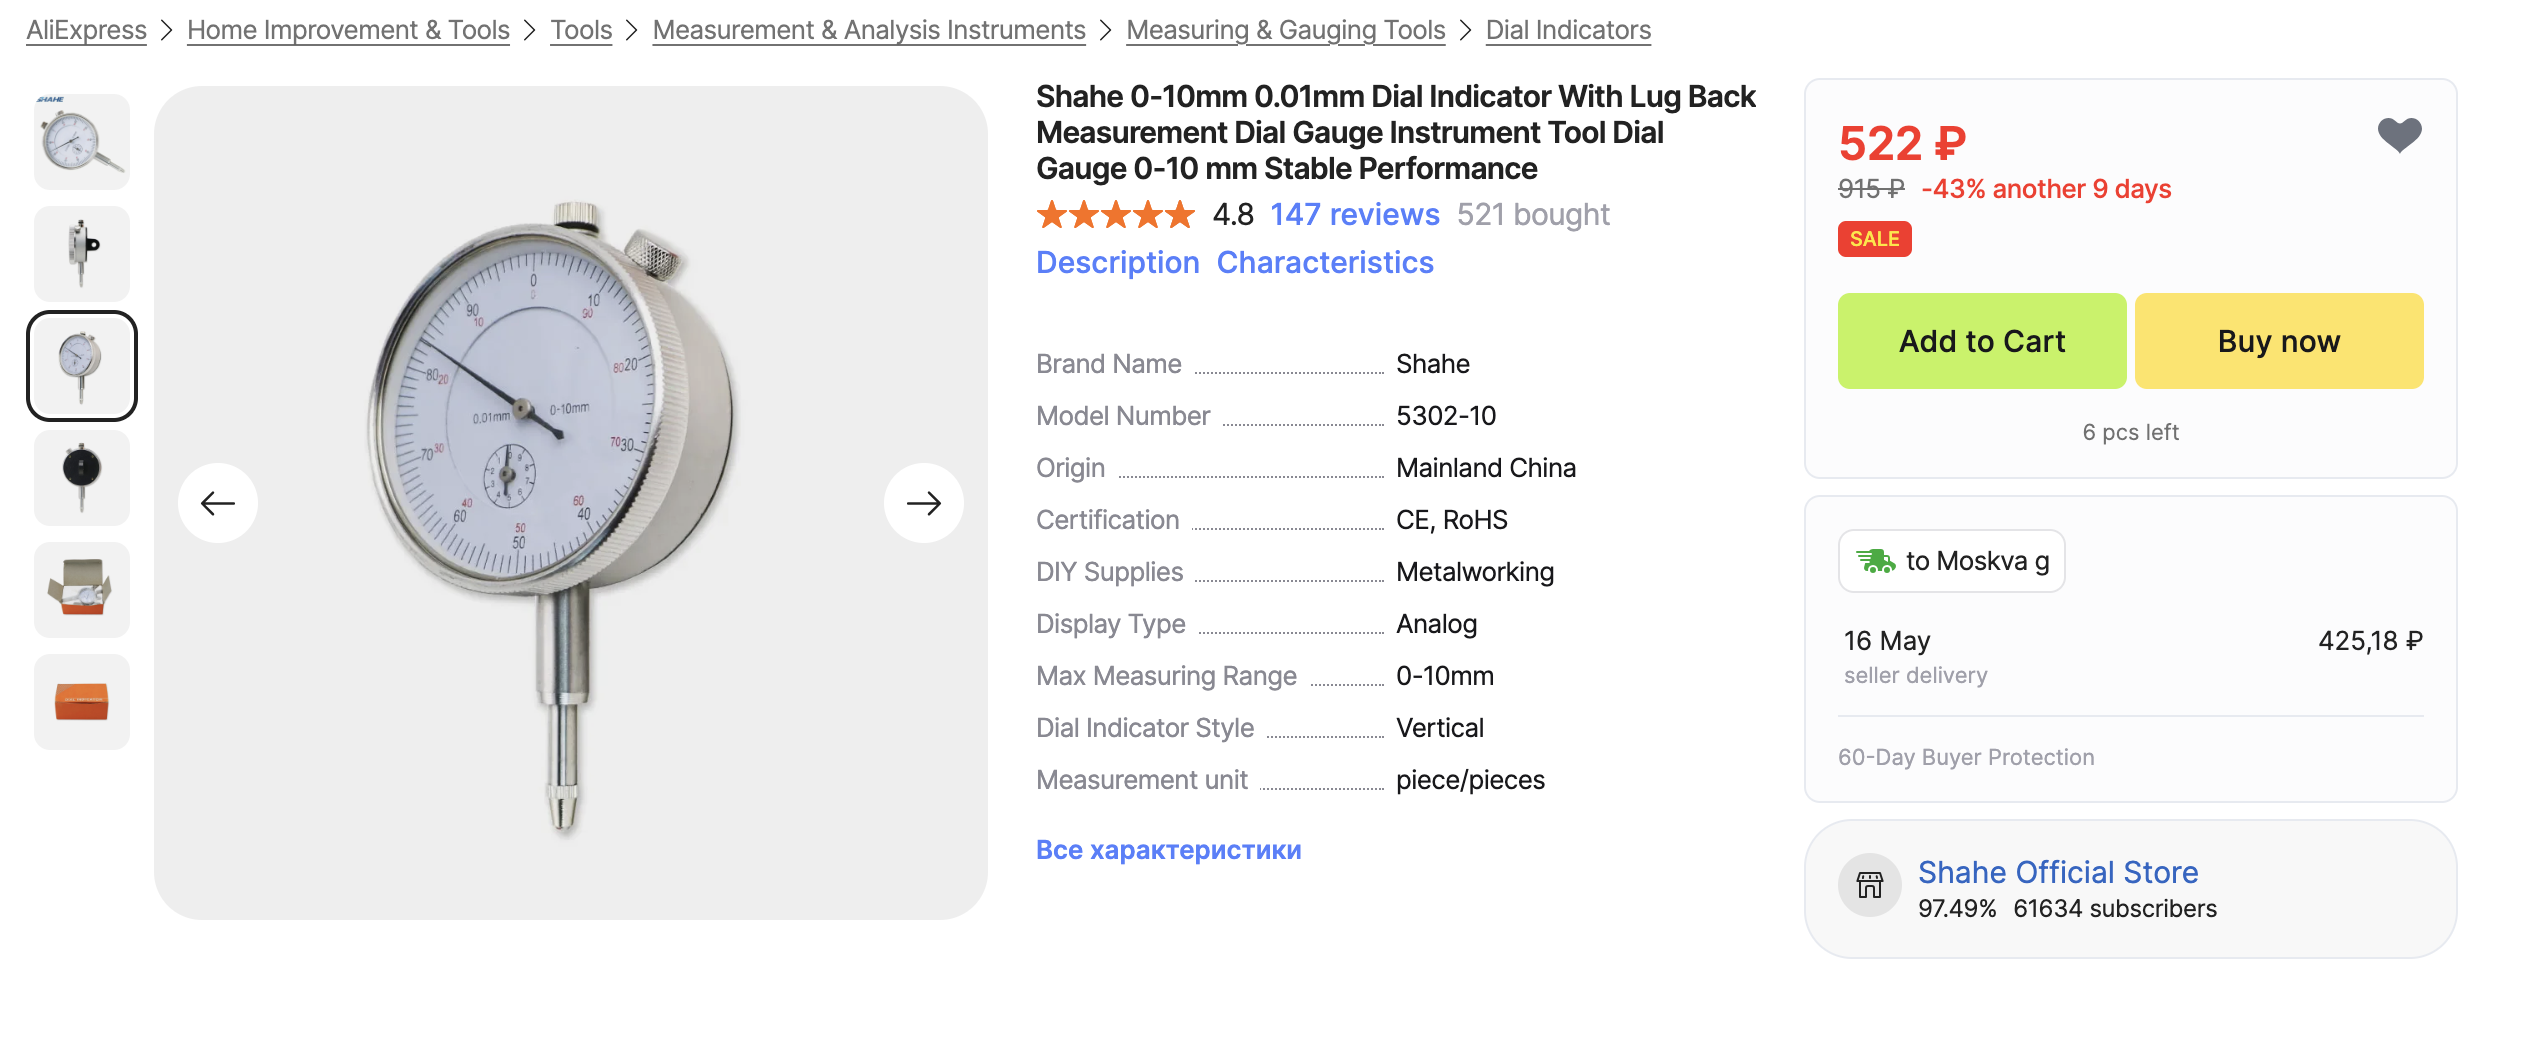This screenshot has height=1038, width=2540.
Task: Add the dial indicator to cart
Action: (1981, 341)
